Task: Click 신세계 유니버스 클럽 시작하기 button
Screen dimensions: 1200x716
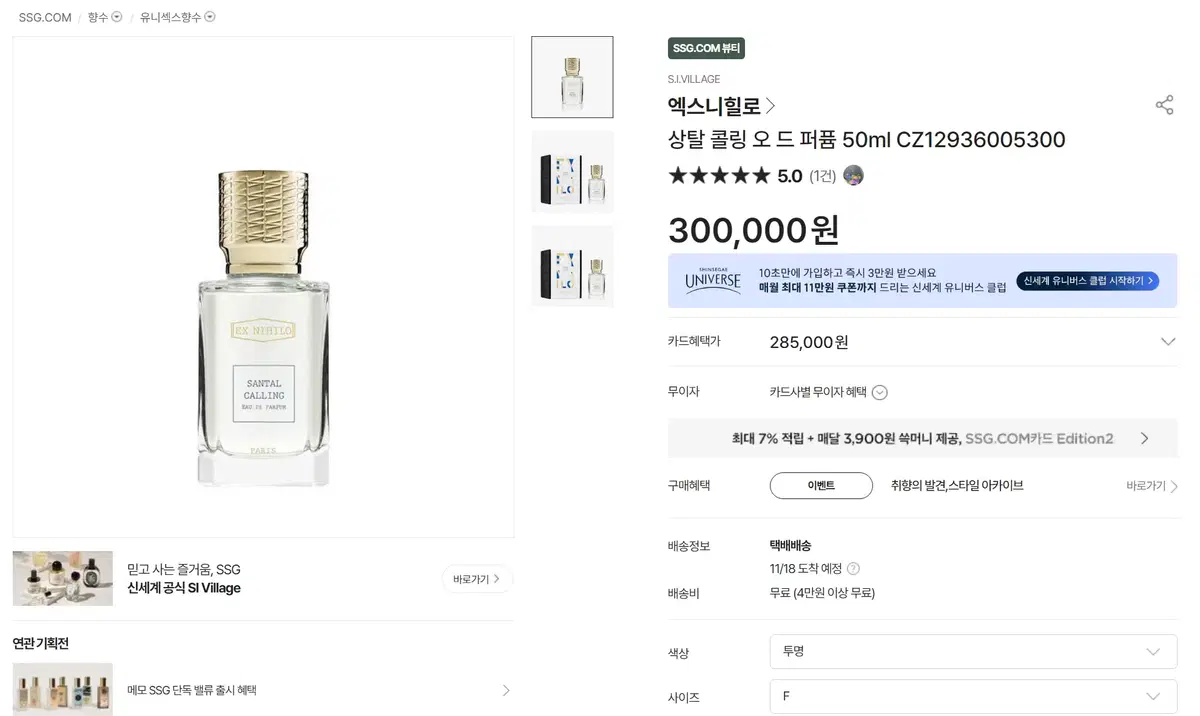Action: [1087, 281]
